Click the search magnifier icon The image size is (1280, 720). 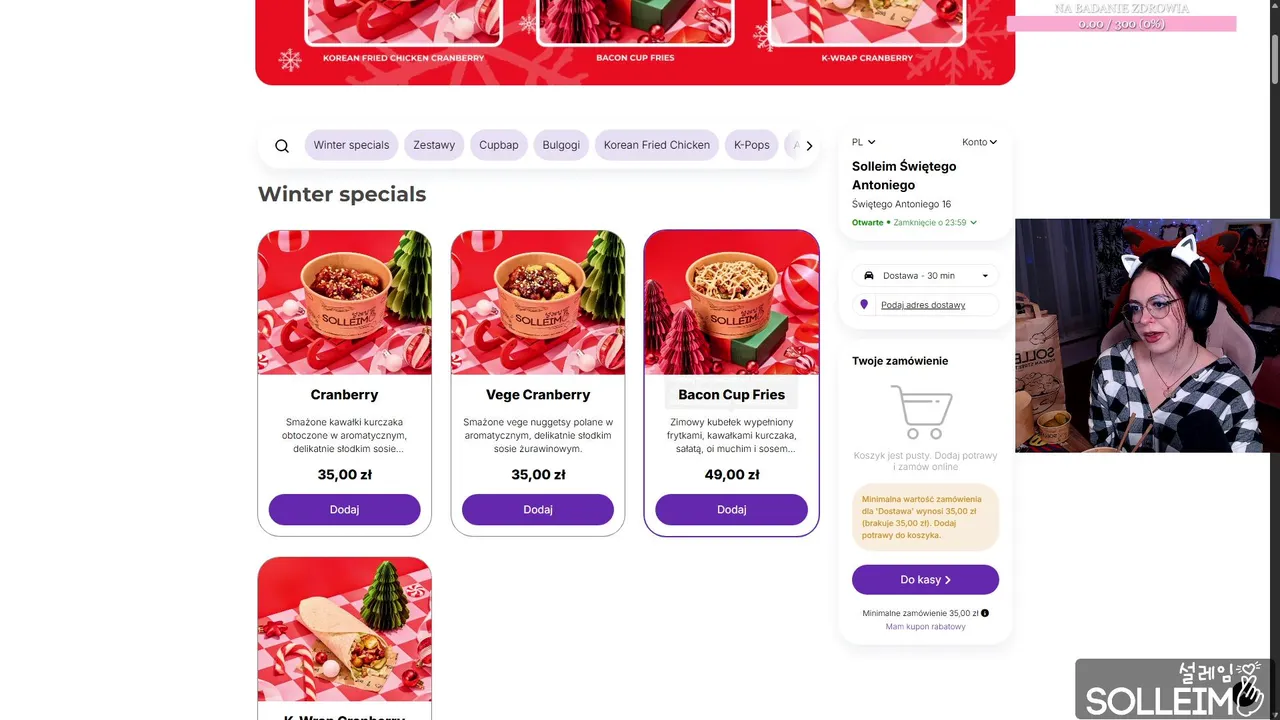(282, 146)
